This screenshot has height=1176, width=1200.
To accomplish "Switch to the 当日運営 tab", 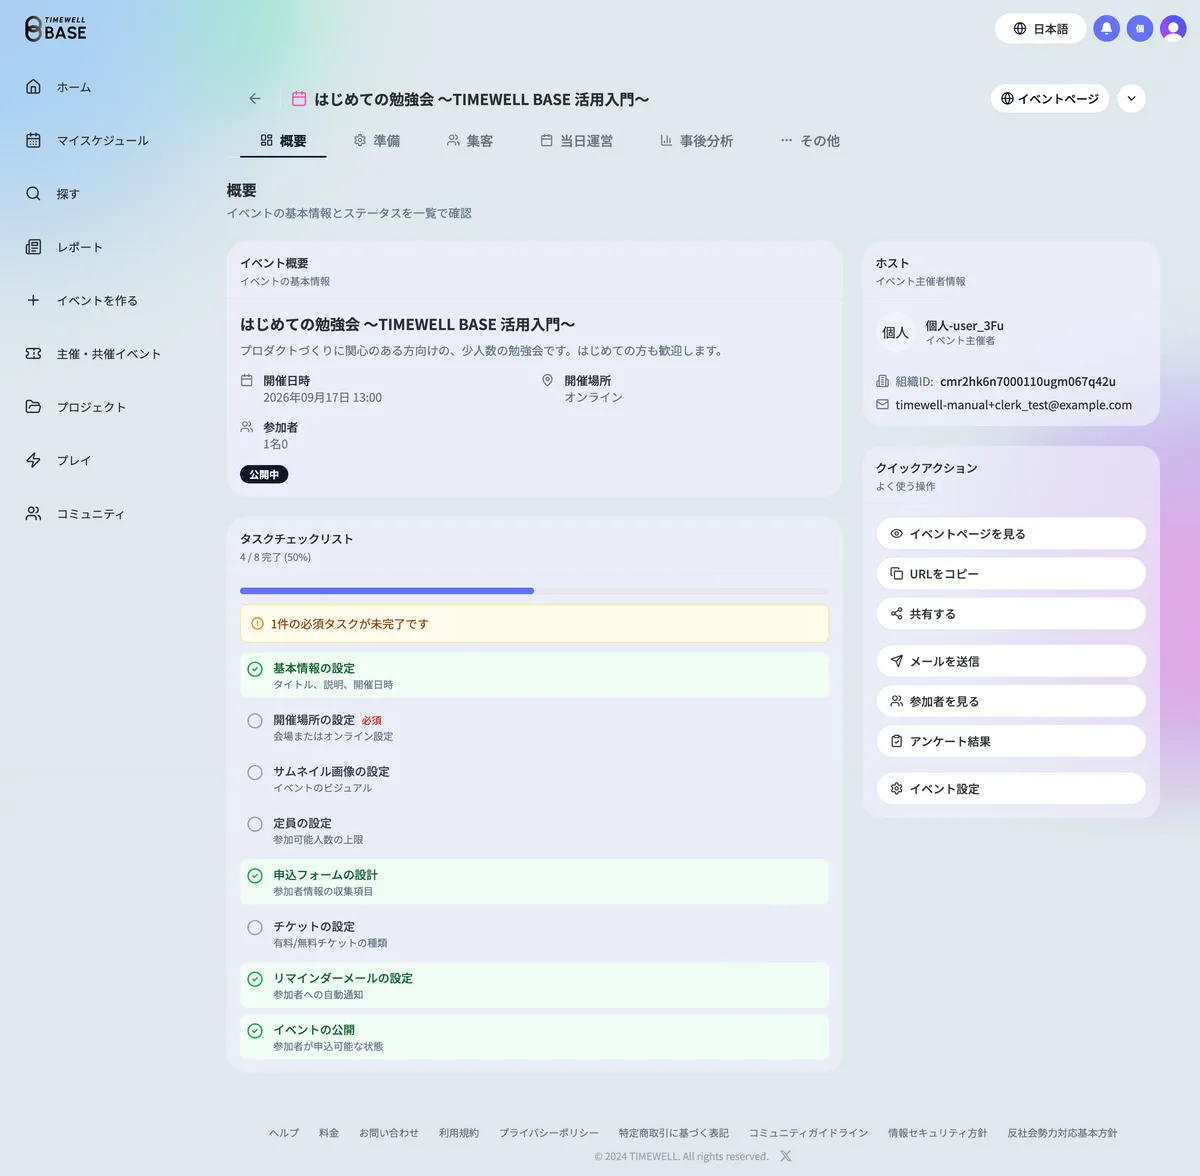I will [576, 141].
